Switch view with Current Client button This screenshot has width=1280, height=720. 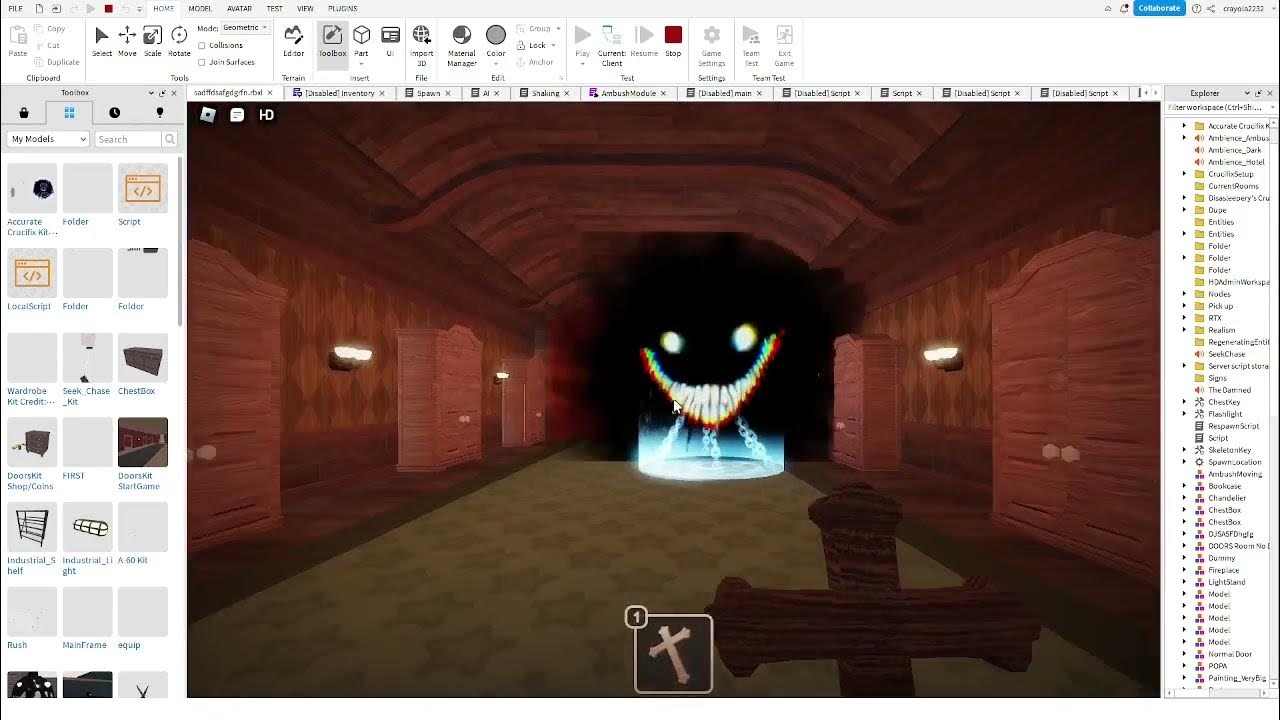612,46
